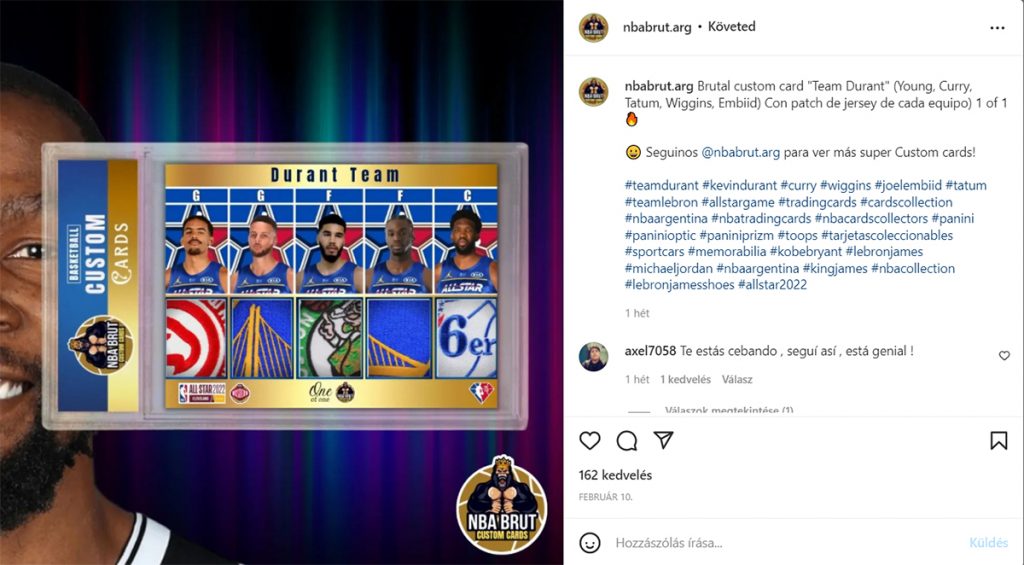View the 162 kedvelés likes list

pos(615,475)
